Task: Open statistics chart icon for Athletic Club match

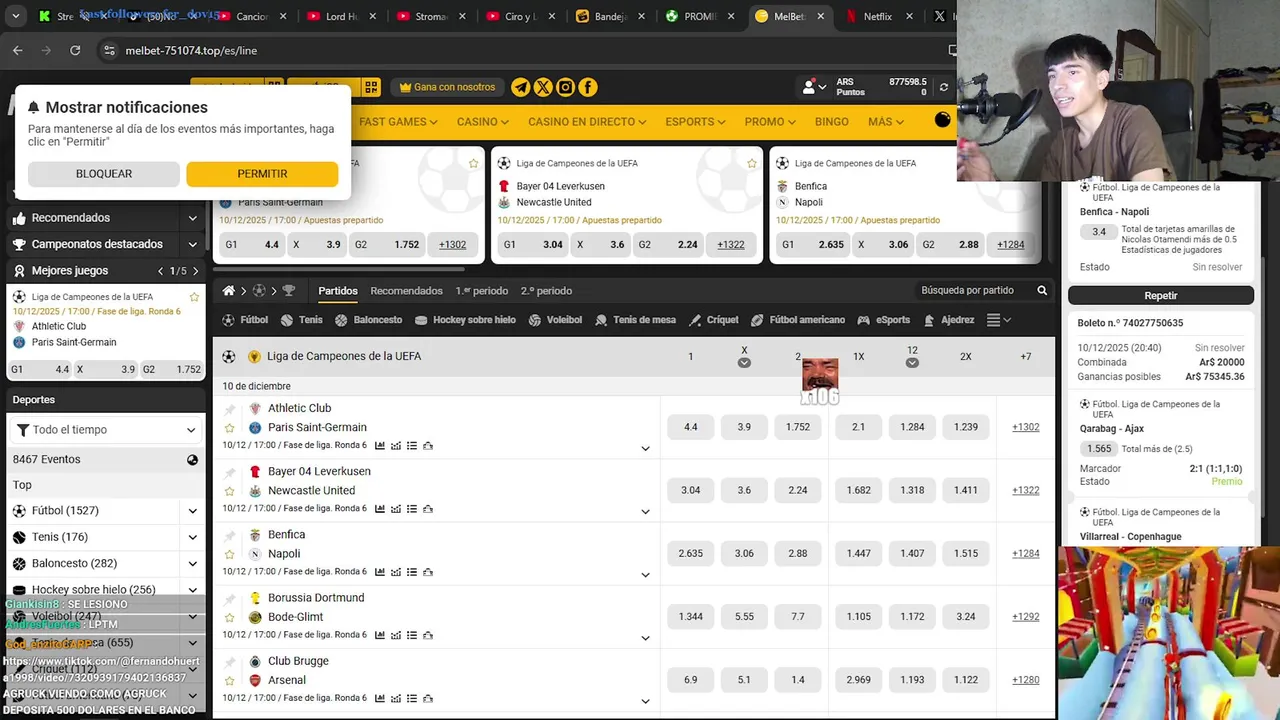Action: coord(380,446)
